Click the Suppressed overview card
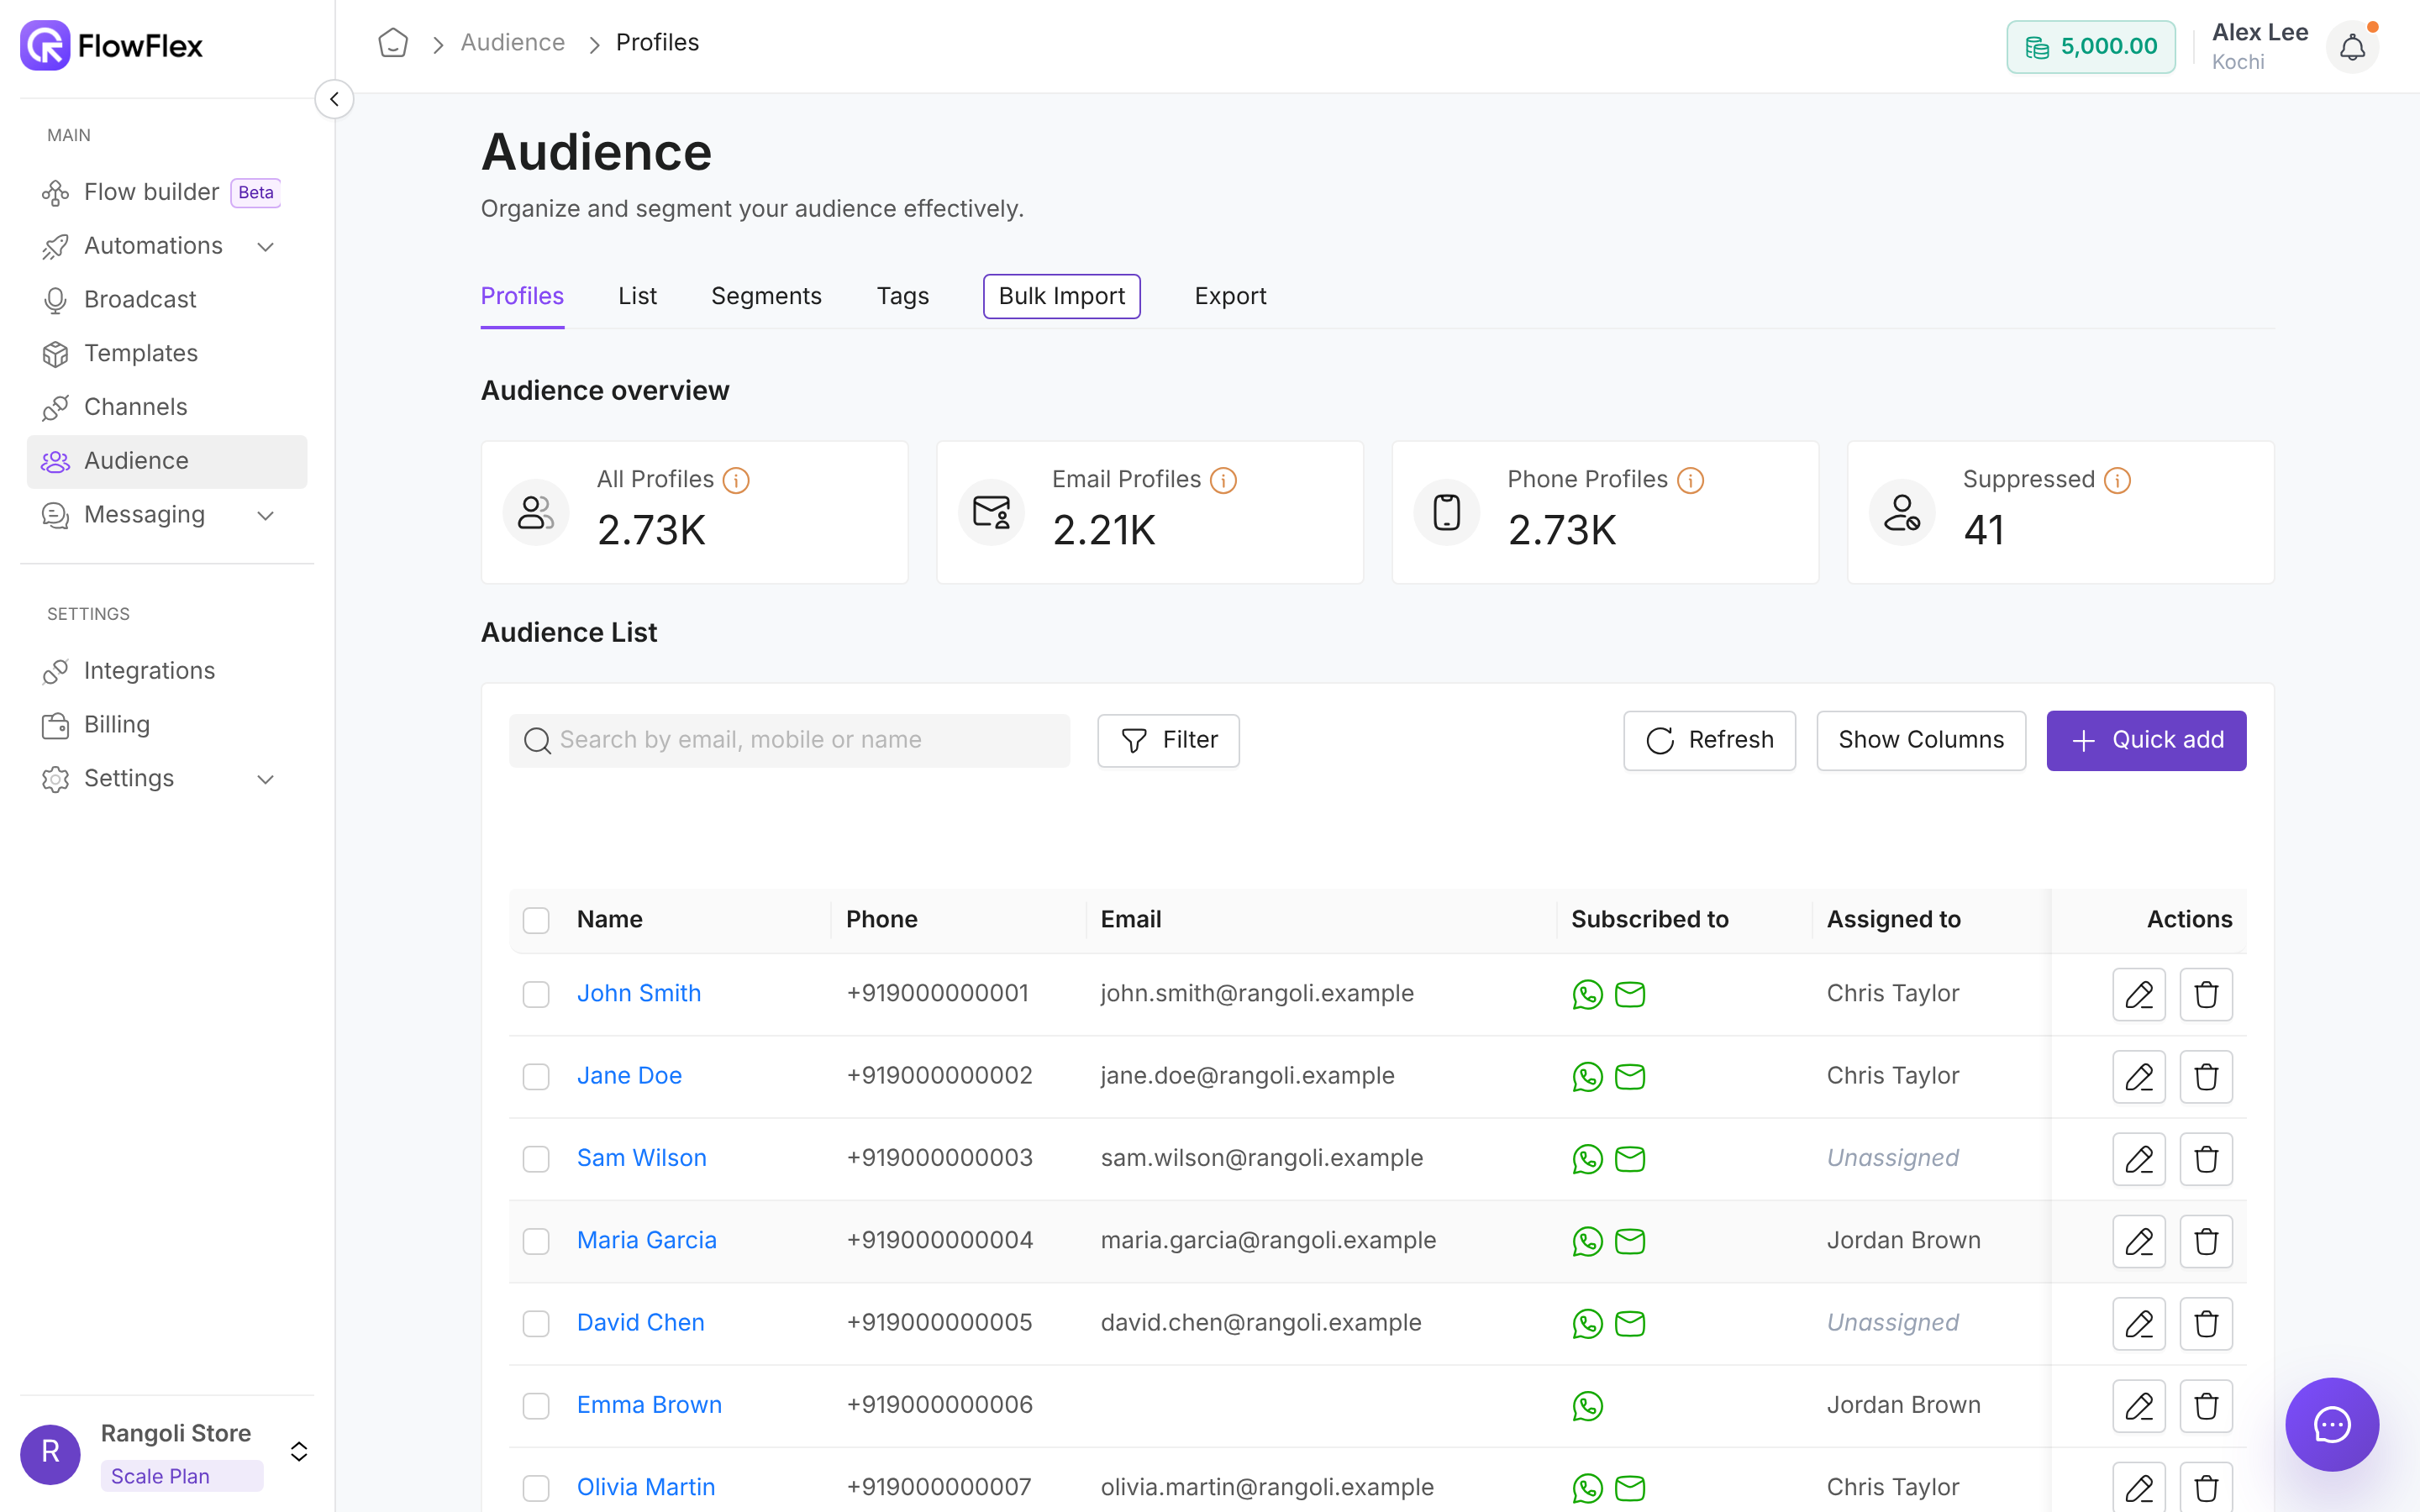Viewport: 2420px width, 1512px height. [x=2060, y=512]
